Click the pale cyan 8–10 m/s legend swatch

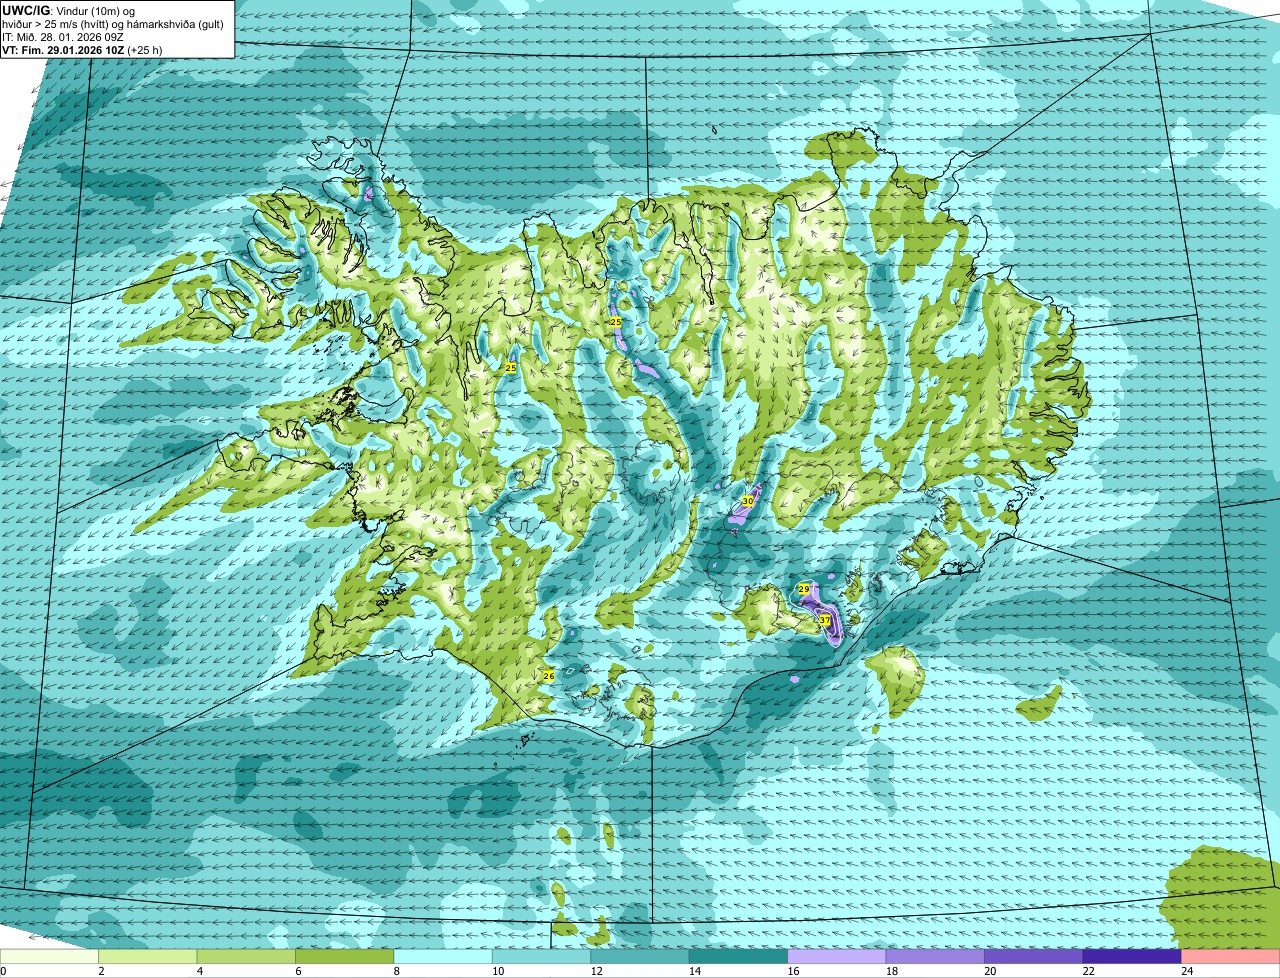click(443, 956)
